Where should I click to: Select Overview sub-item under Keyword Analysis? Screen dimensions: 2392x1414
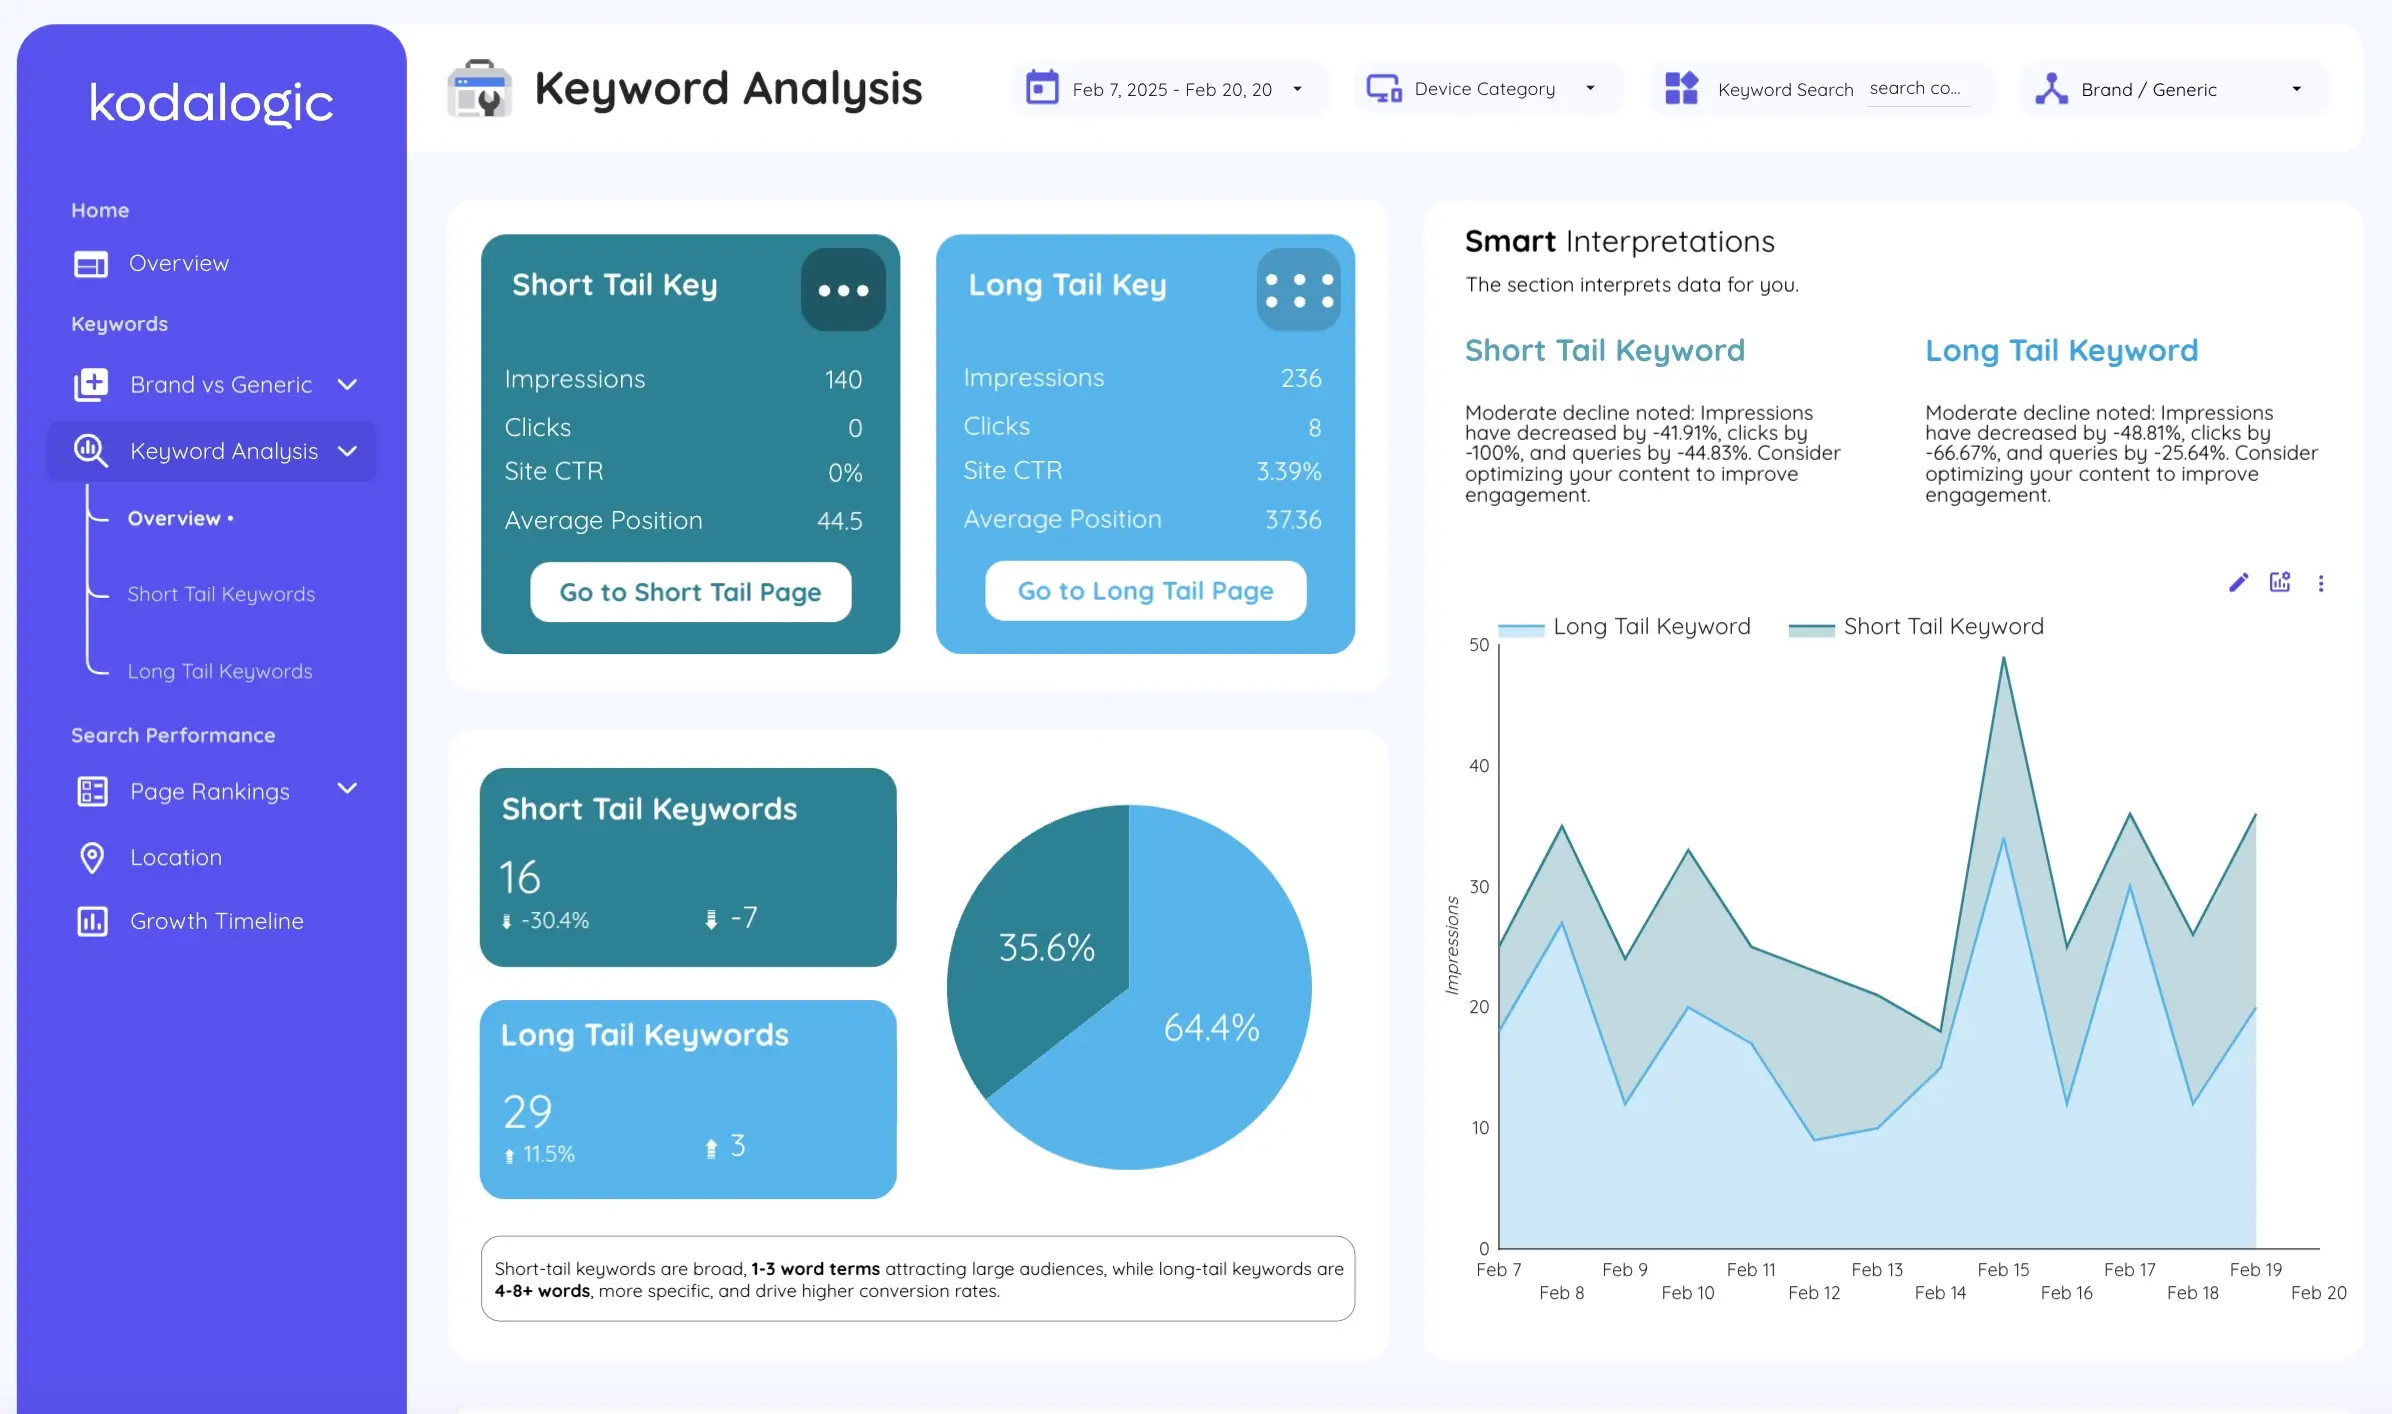click(180, 518)
